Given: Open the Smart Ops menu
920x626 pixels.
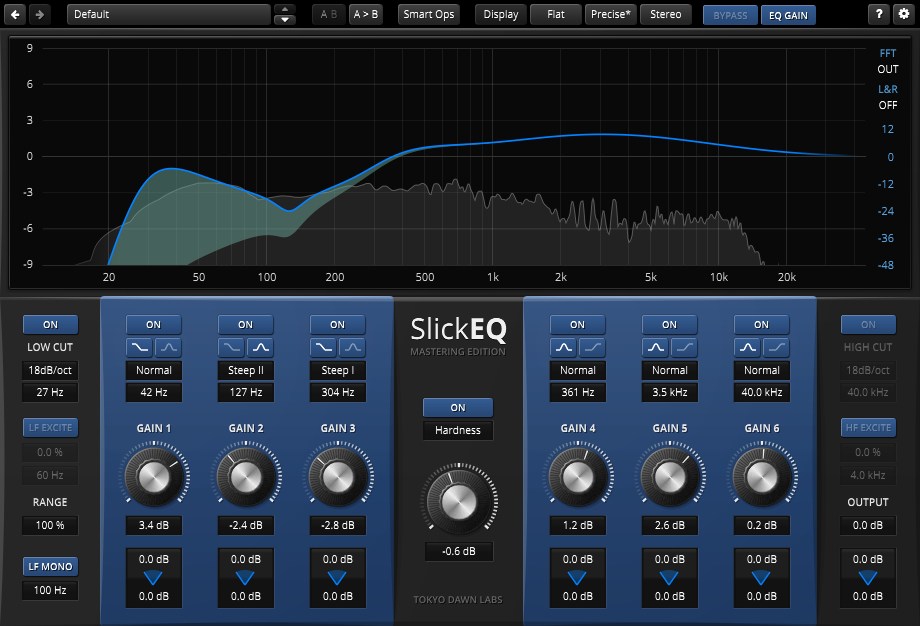Looking at the screenshot, I should [x=429, y=14].
